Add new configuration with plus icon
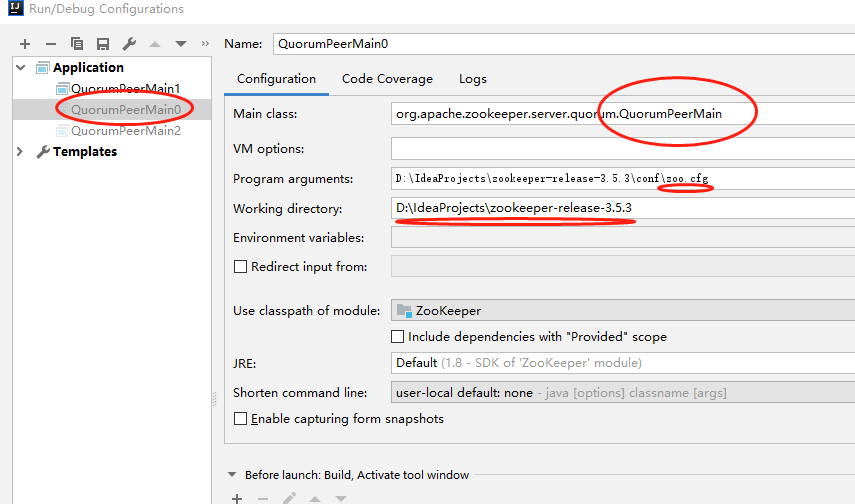The width and height of the screenshot is (855, 504). [x=25, y=44]
